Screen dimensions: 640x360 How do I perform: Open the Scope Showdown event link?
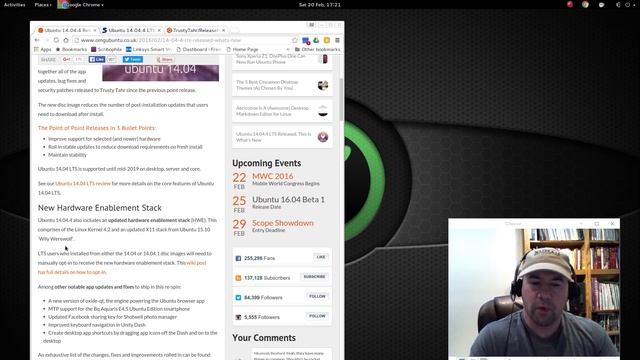click(282, 223)
